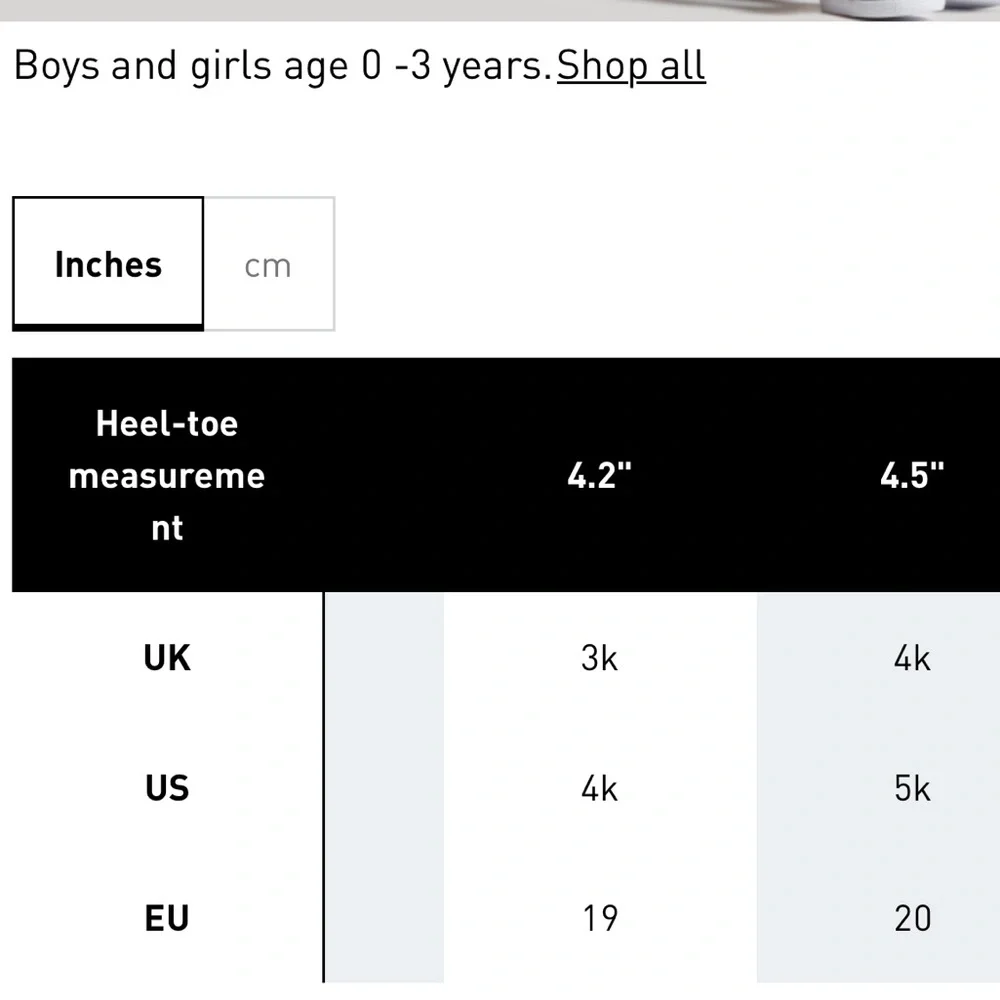Select the Heel-toe measurement header cell

pyautogui.click(x=166, y=475)
